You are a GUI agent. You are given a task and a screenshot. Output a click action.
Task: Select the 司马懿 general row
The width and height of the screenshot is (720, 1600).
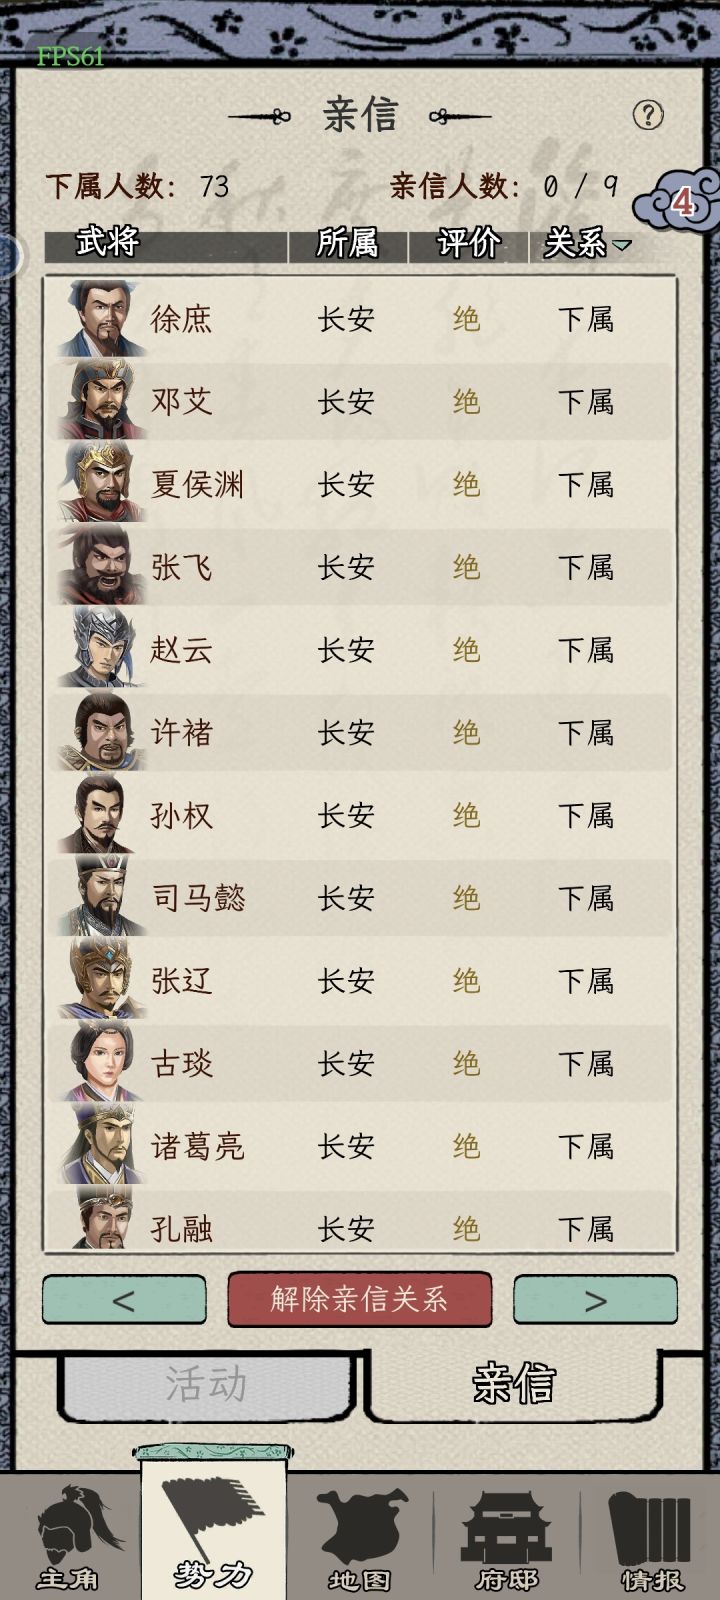pos(360,897)
